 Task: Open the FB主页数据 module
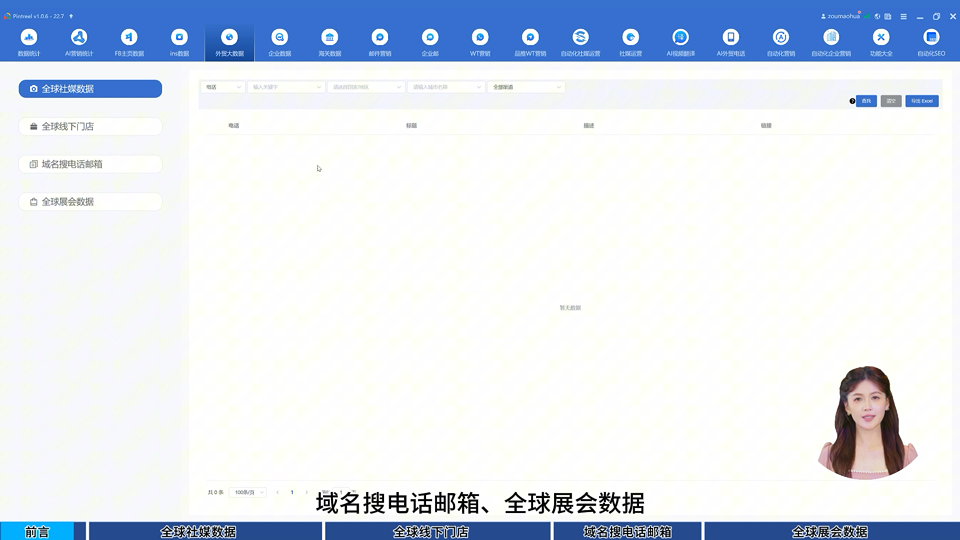(129, 42)
